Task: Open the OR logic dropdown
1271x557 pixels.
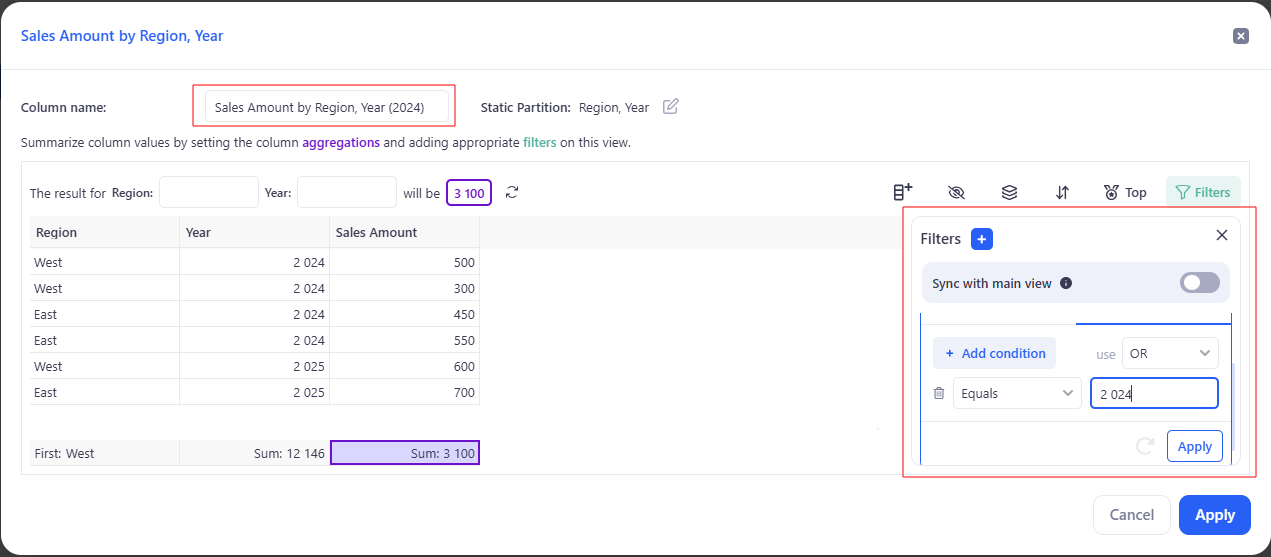Action: point(1169,353)
